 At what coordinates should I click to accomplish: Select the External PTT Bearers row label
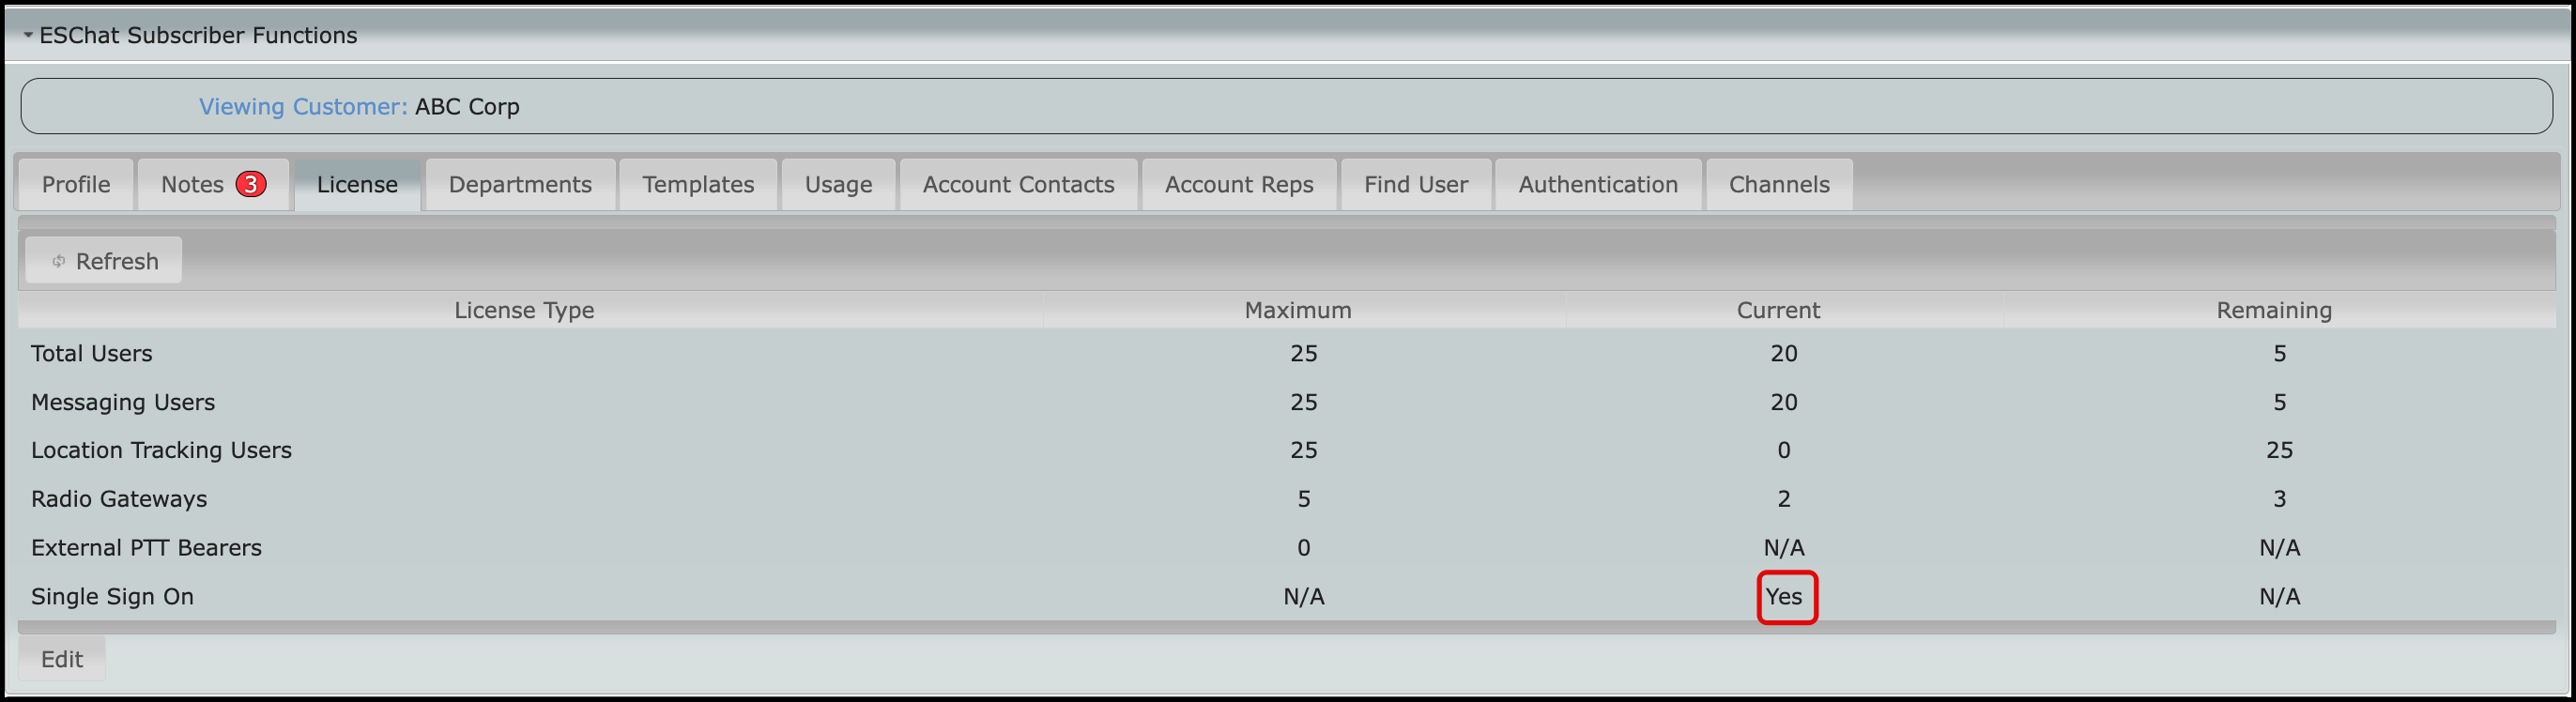pyautogui.click(x=146, y=547)
